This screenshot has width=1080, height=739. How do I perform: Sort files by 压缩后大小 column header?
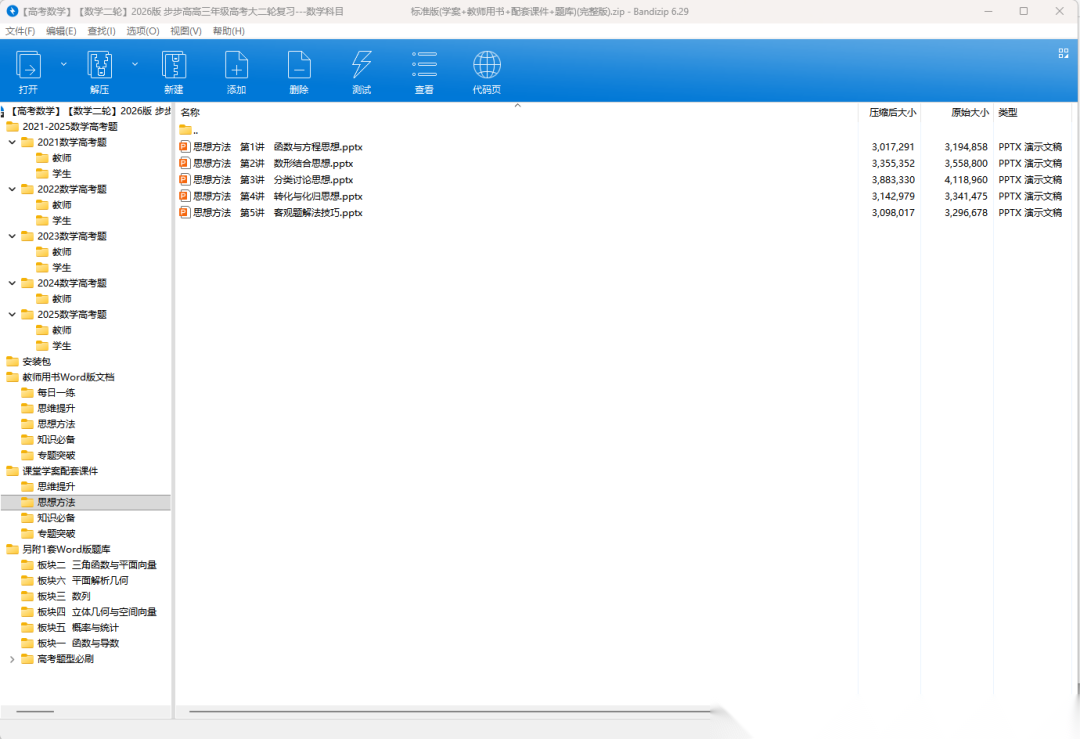click(x=891, y=113)
